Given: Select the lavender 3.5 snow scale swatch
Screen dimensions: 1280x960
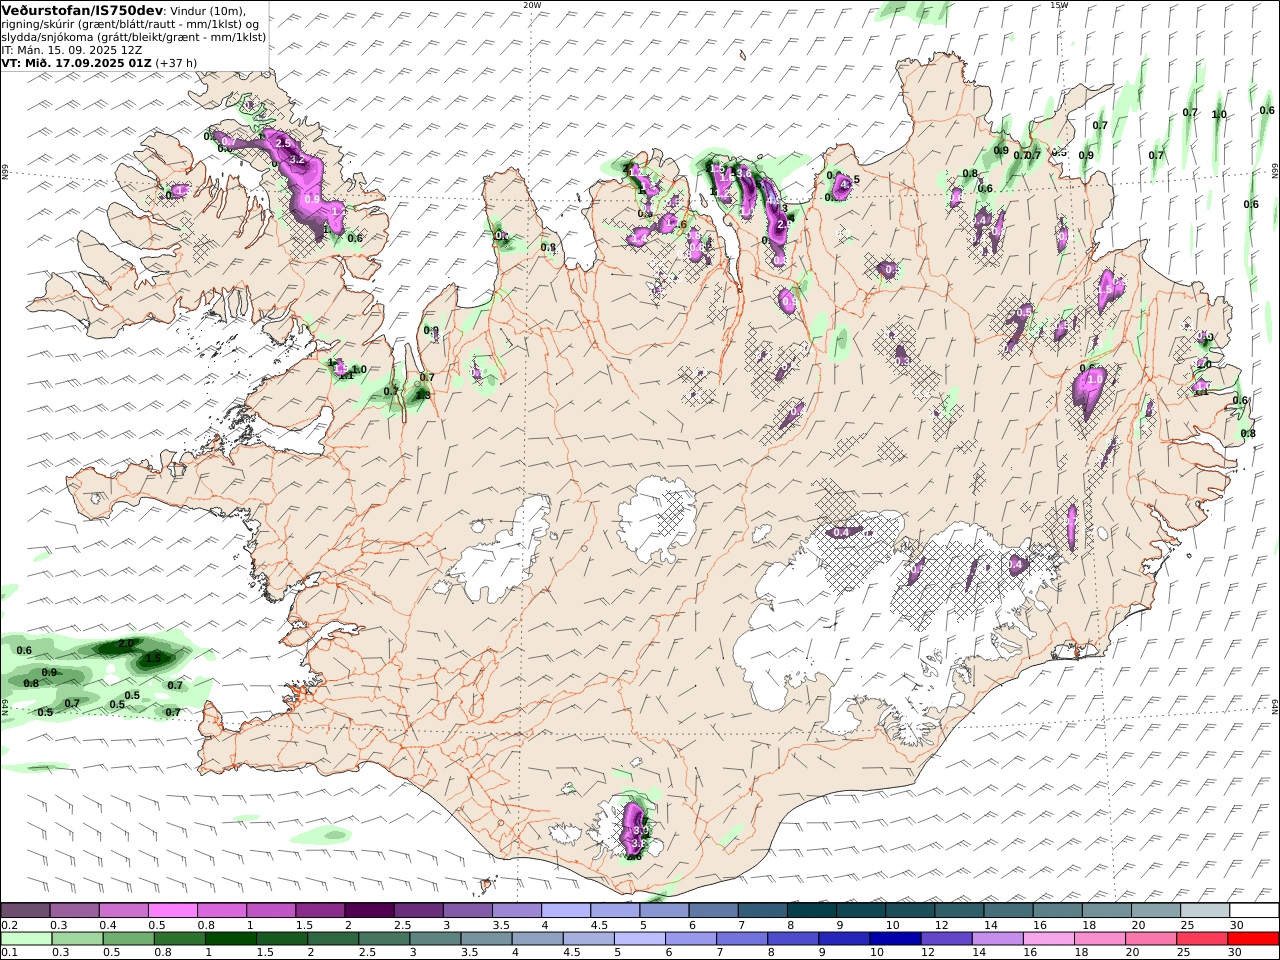Looking at the screenshot, I should click(516, 910).
